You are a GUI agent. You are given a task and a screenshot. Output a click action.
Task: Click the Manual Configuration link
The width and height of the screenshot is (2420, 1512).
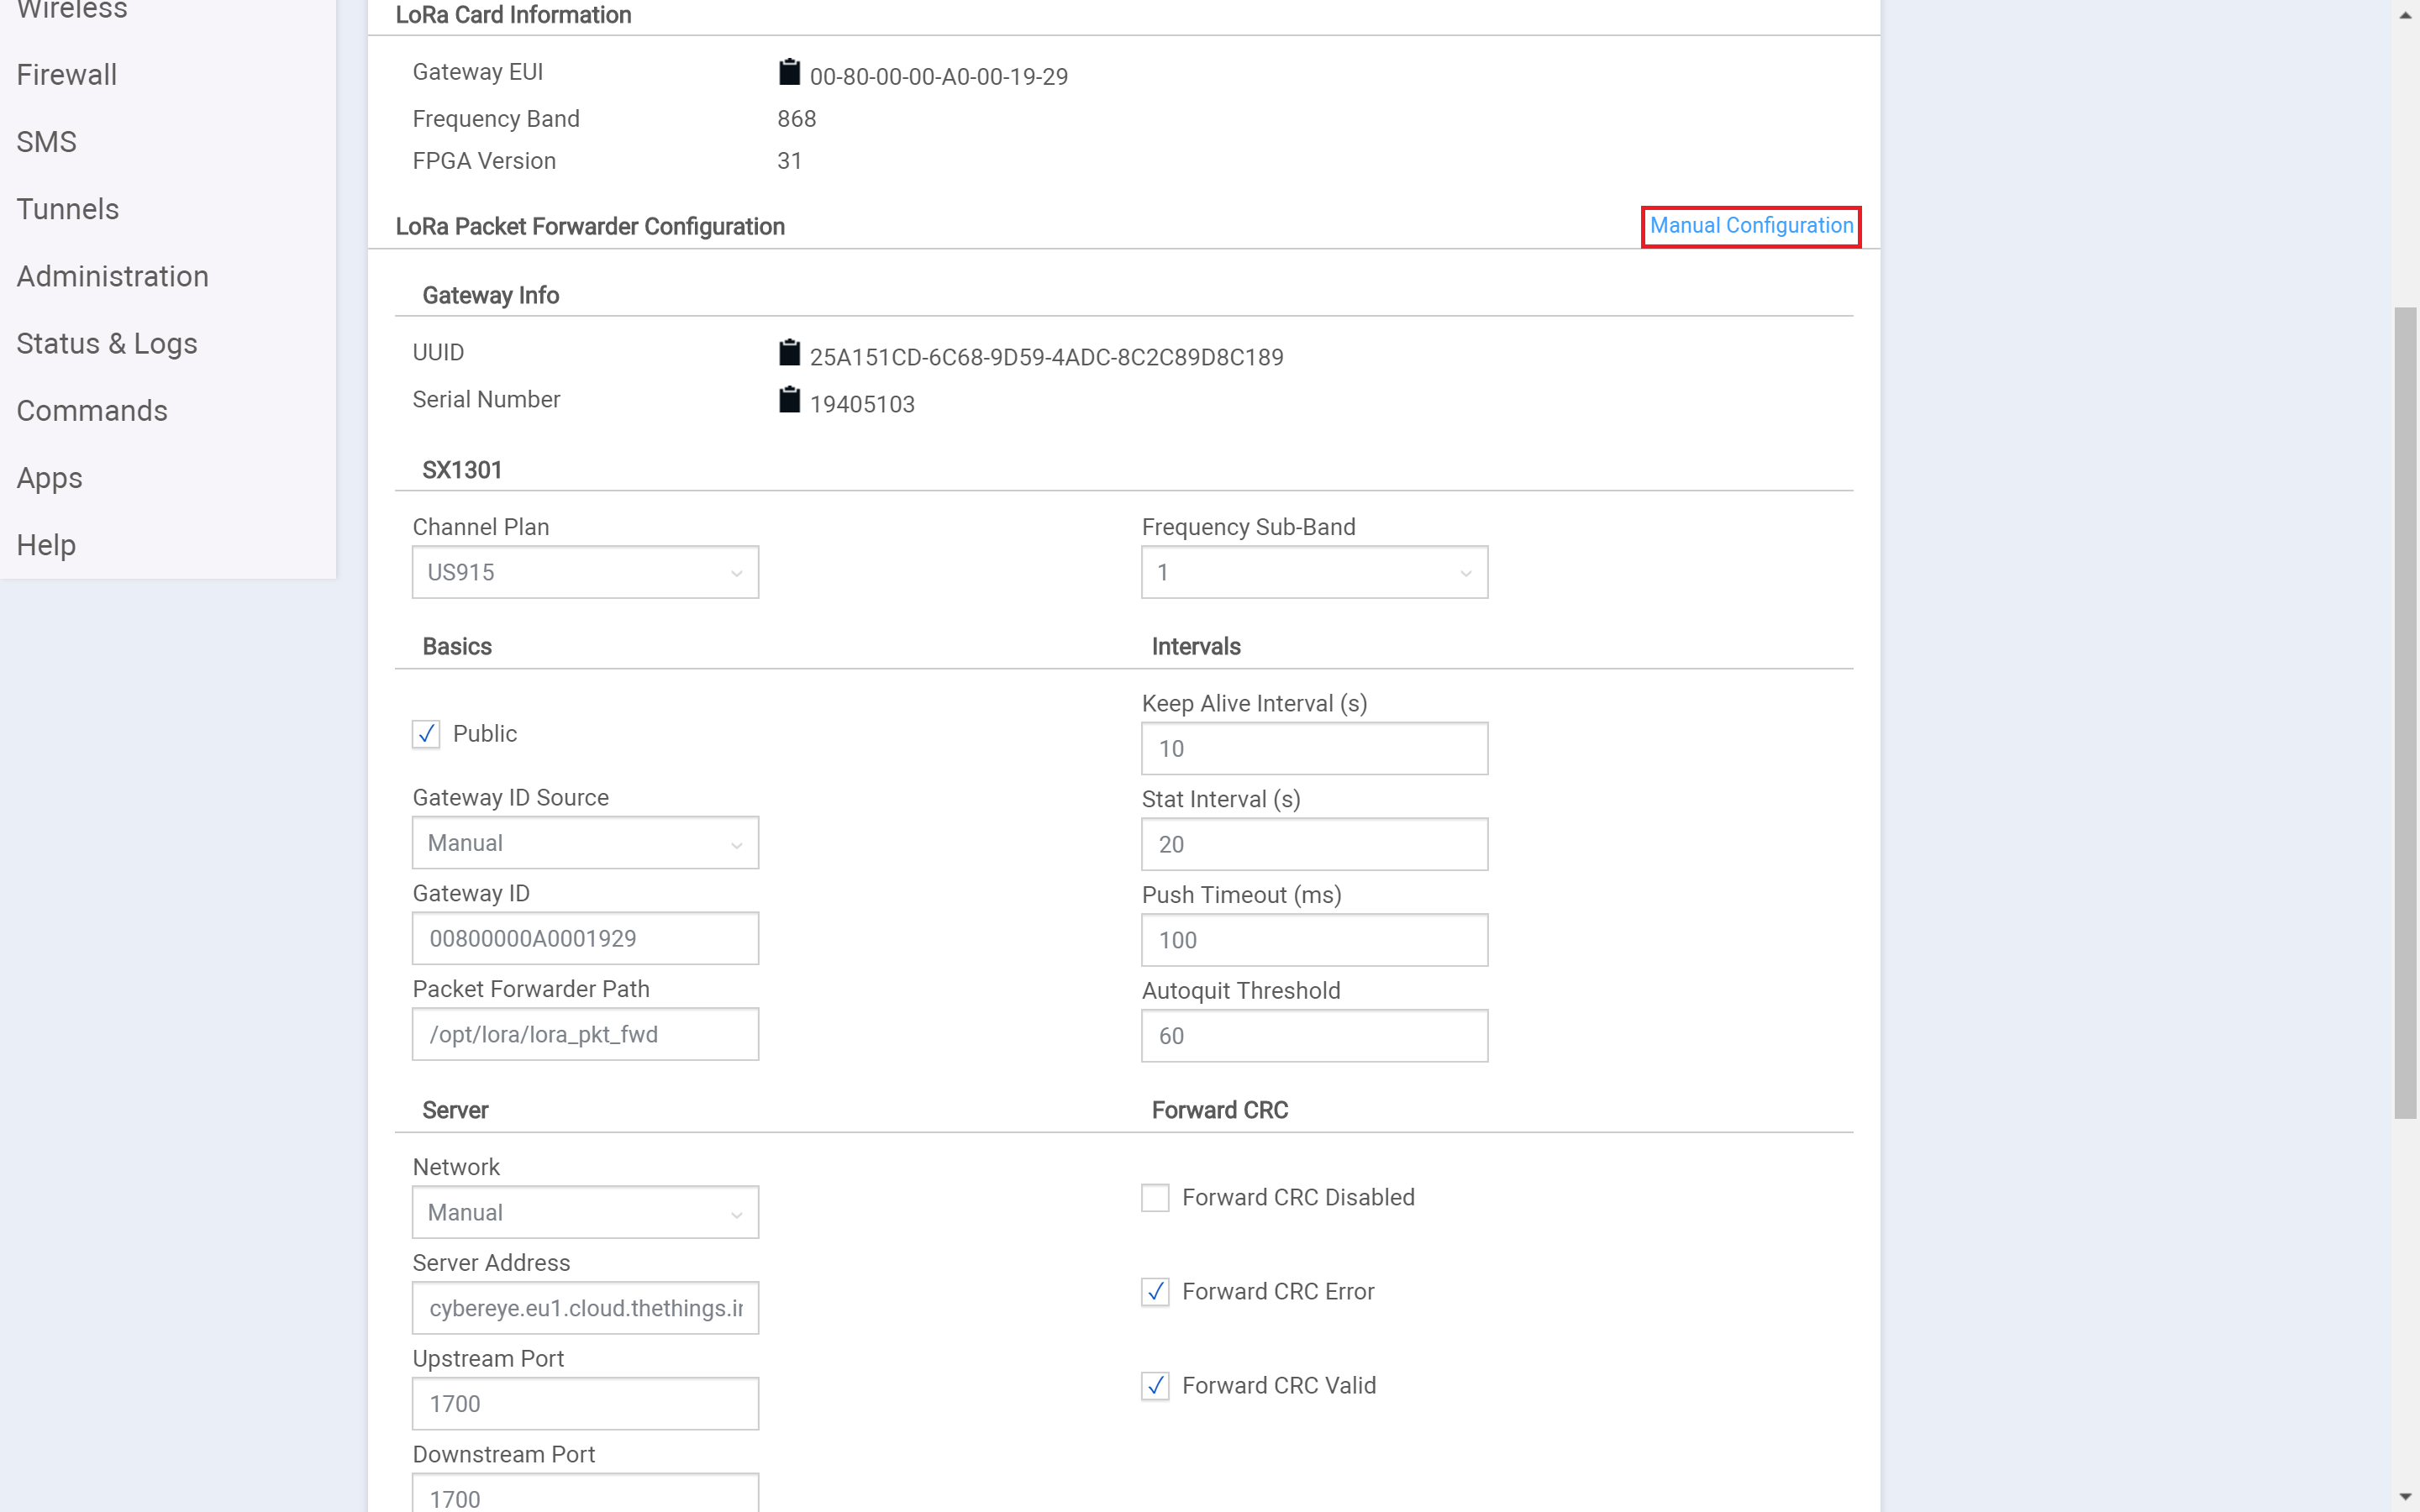click(1749, 225)
